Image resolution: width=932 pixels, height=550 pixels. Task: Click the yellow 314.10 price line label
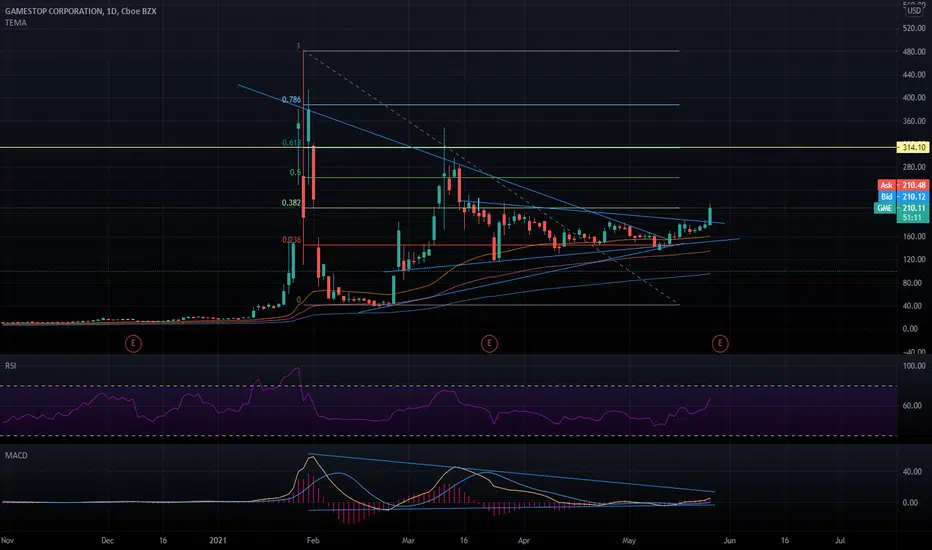pyautogui.click(x=913, y=147)
